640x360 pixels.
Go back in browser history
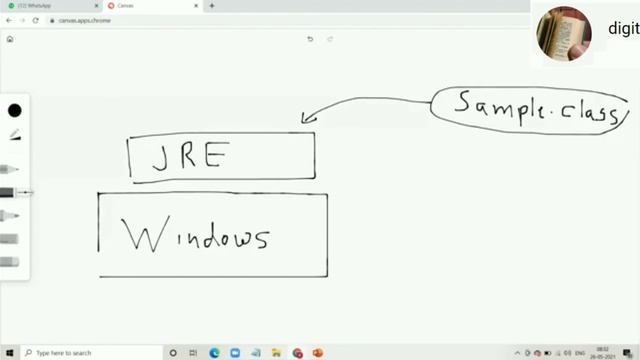coord(9,20)
